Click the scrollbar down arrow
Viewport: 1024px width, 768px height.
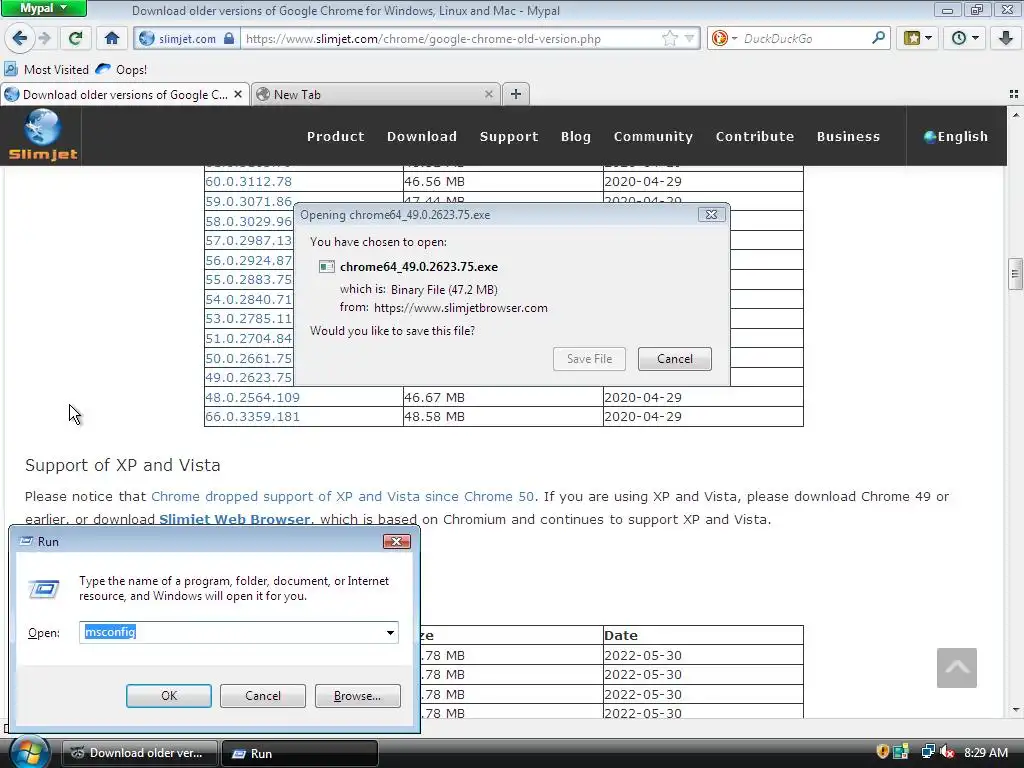pos(1016,710)
